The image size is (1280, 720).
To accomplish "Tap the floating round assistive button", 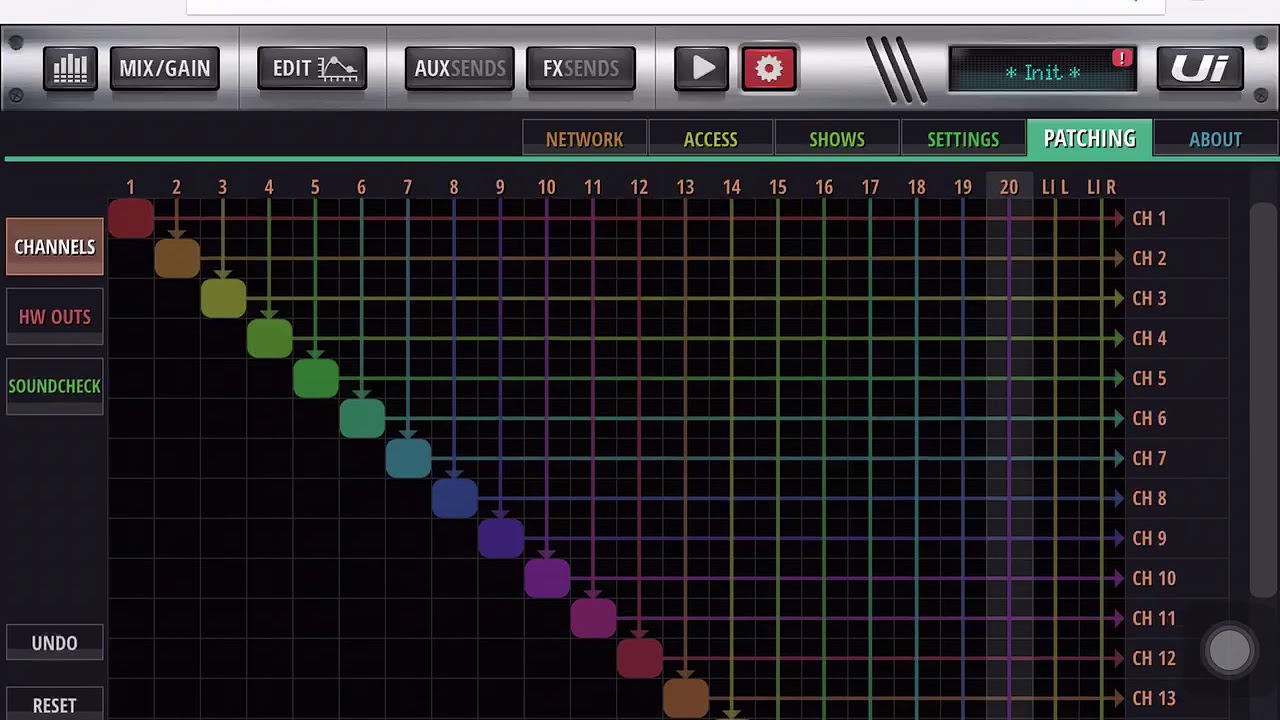I will coord(1229,651).
